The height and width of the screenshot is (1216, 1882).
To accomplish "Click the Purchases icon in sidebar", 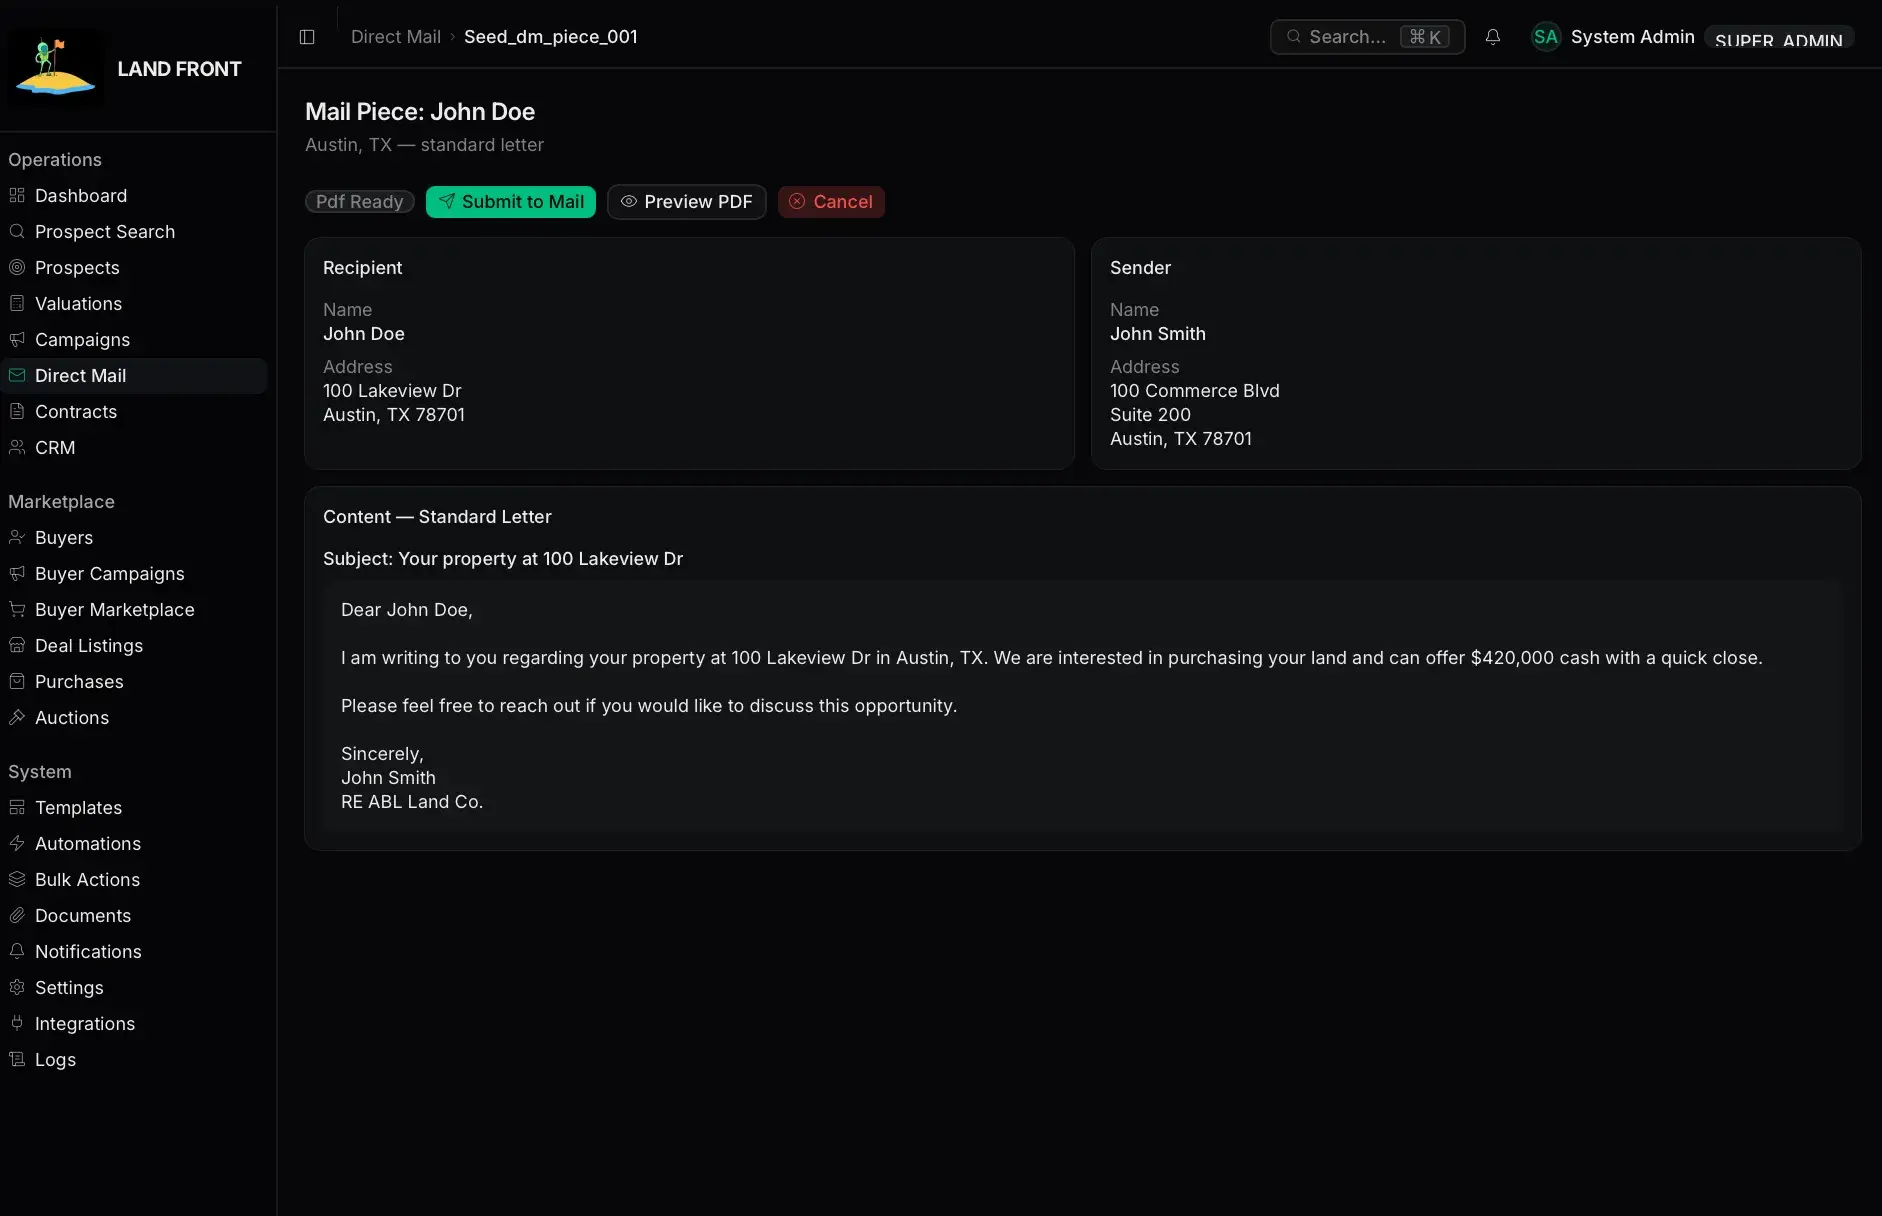I will [x=17, y=681].
